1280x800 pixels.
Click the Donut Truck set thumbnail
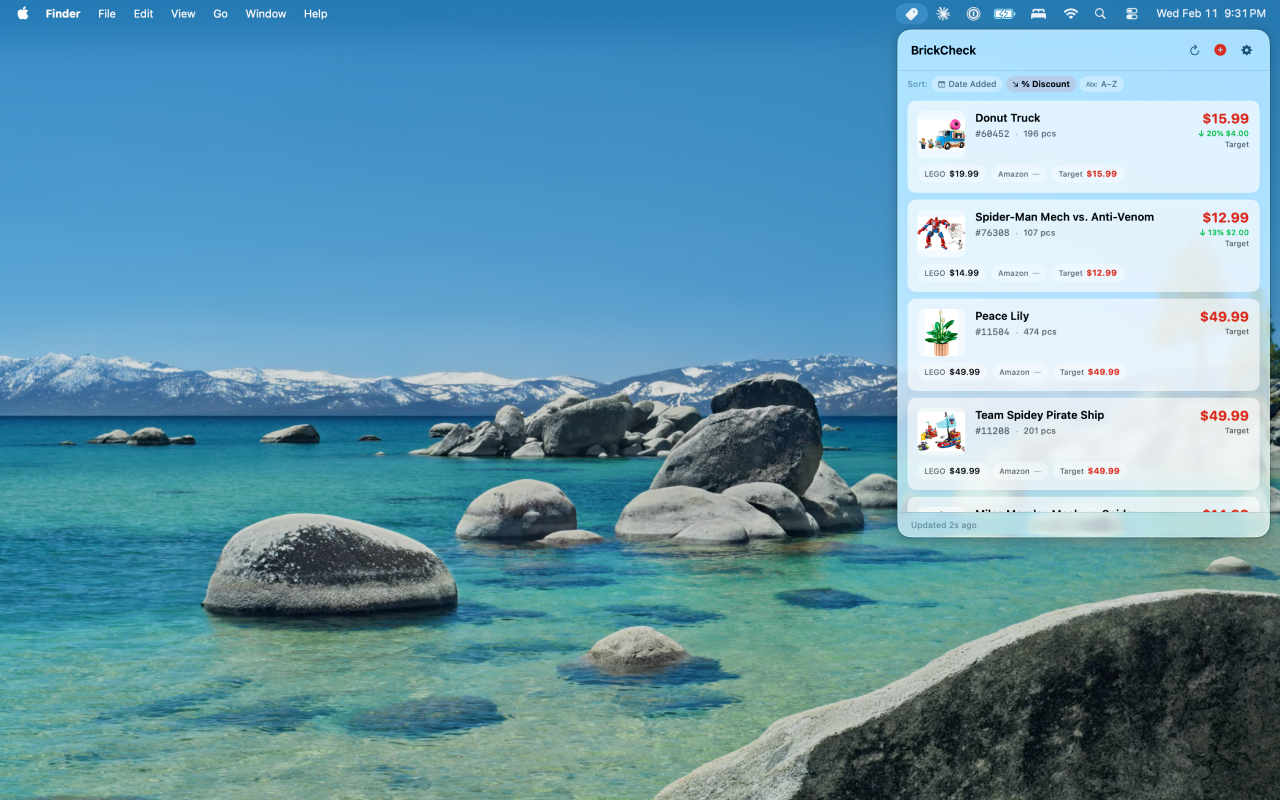click(x=941, y=134)
